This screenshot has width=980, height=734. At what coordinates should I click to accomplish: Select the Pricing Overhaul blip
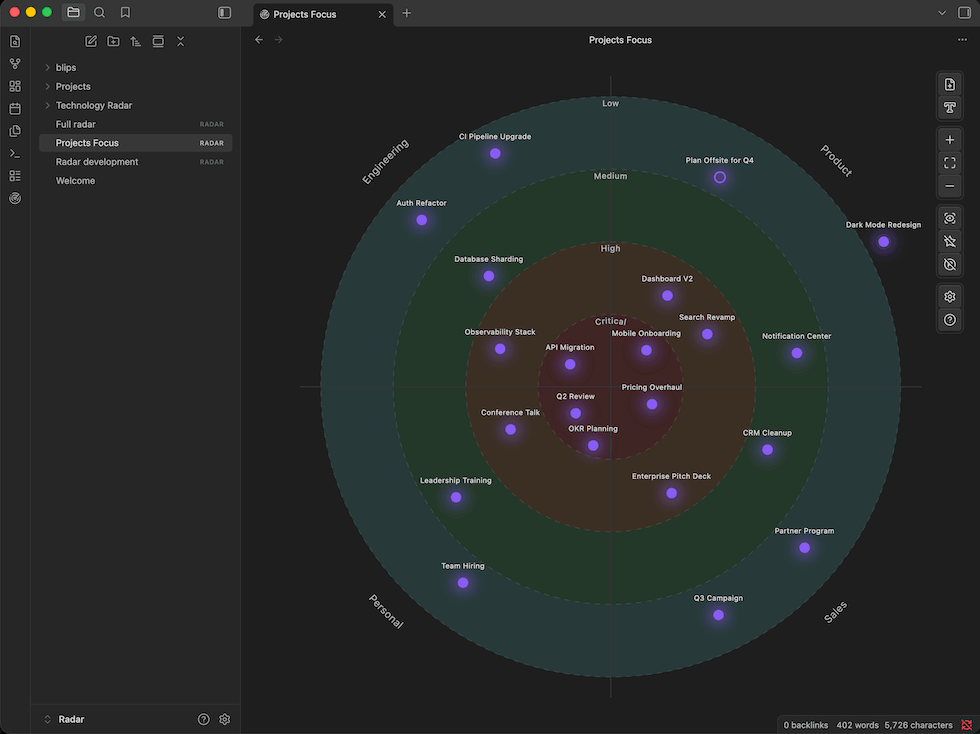pos(652,404)
